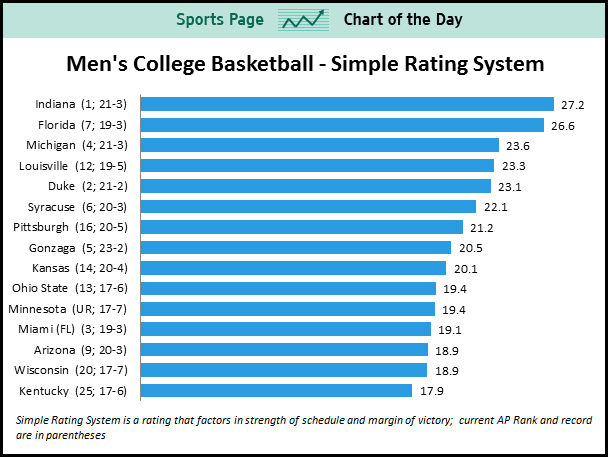Viewport: 608px width, 457px height.
Task: Click the Sports Page header text
Action: pos(218,20)
